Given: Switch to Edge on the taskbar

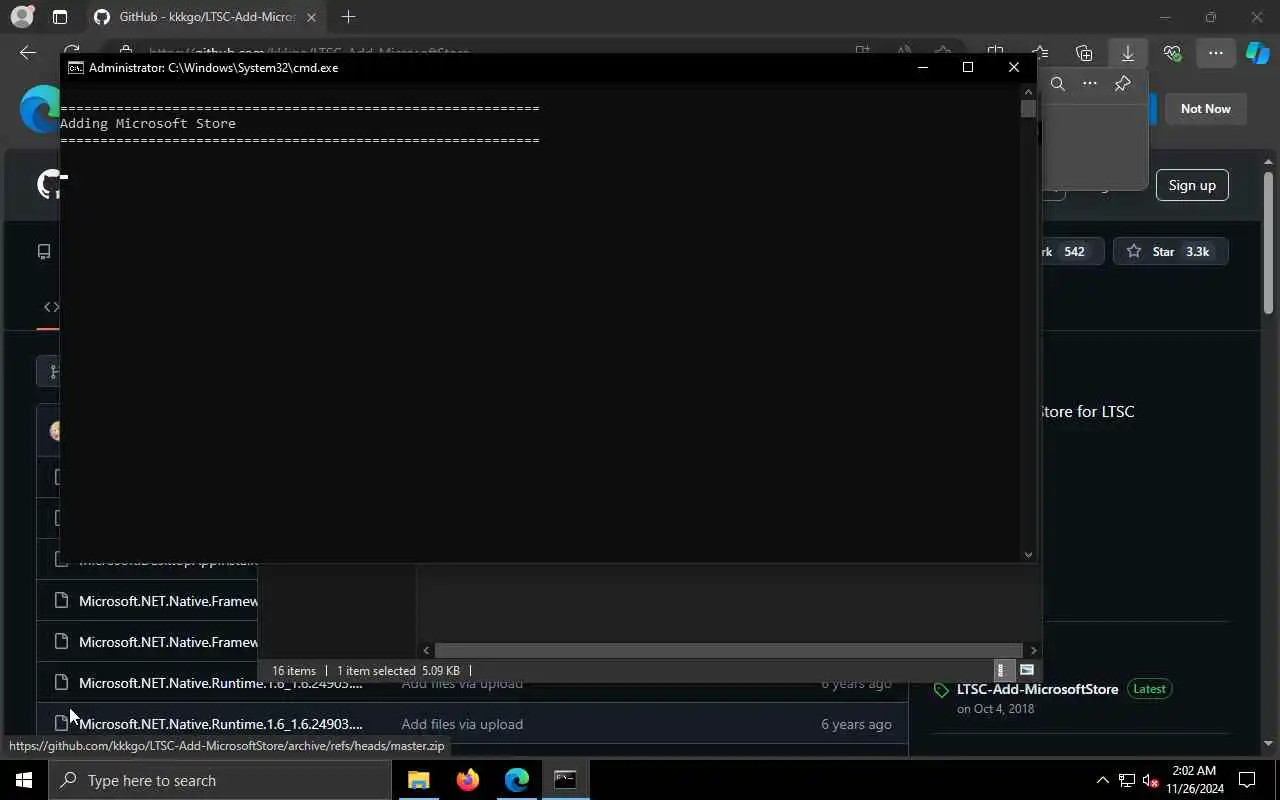Looking at the screenshot, I should pos(517,780).
